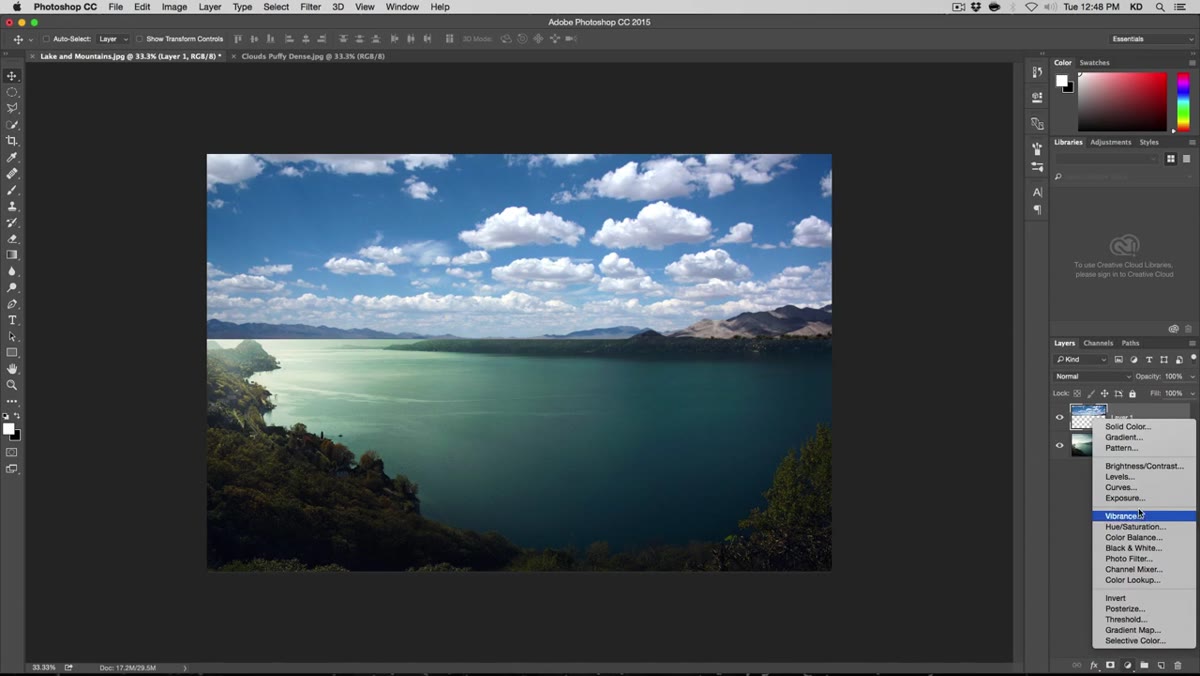The height and width of the screenshot is (676, 1200).
Task: Open the Normal blend mode dropdown
Action: pos(1092,376)
